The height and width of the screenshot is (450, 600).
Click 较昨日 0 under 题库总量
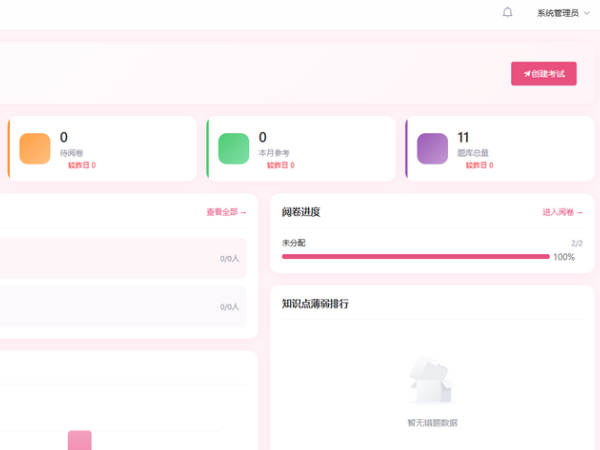tap(479, 165)
